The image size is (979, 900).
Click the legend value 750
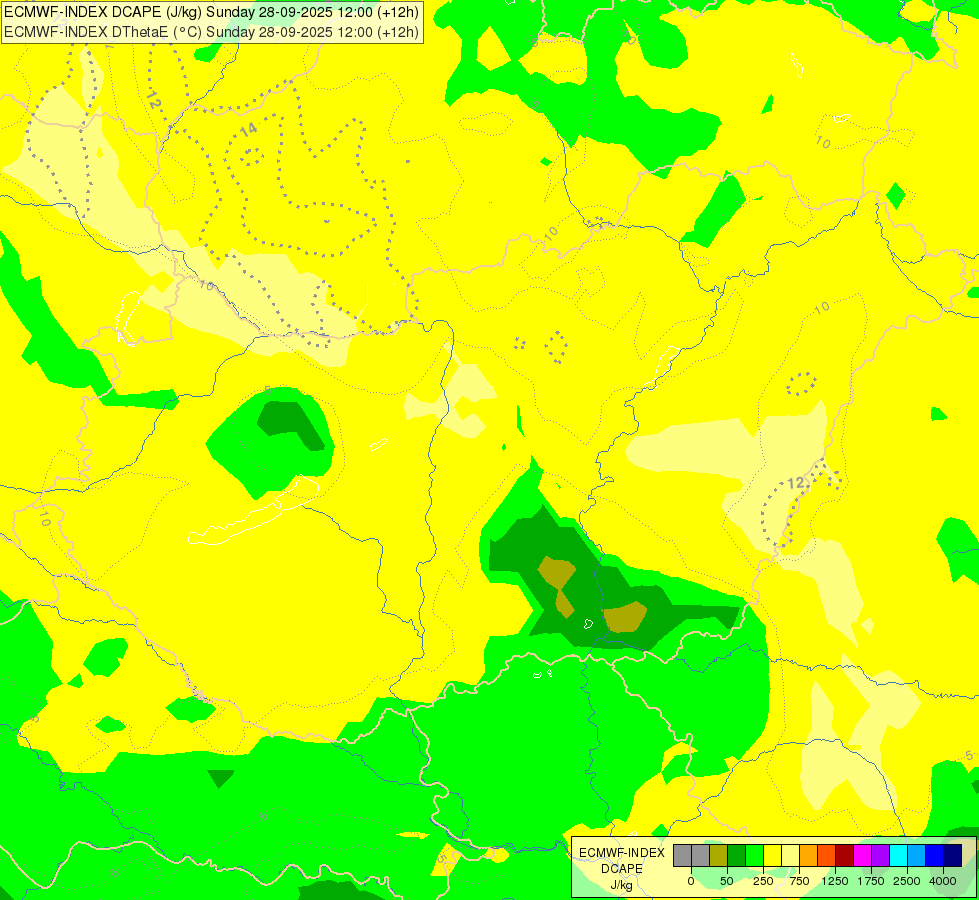(799, 881)
